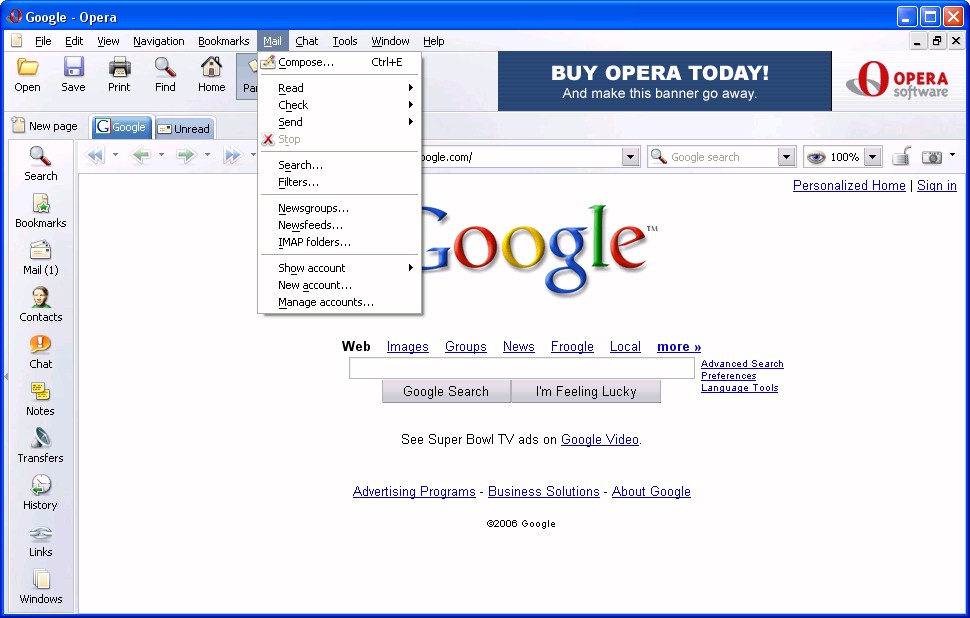
Task: Click I'm Feeling Lucky button
Action: [586, 392]
